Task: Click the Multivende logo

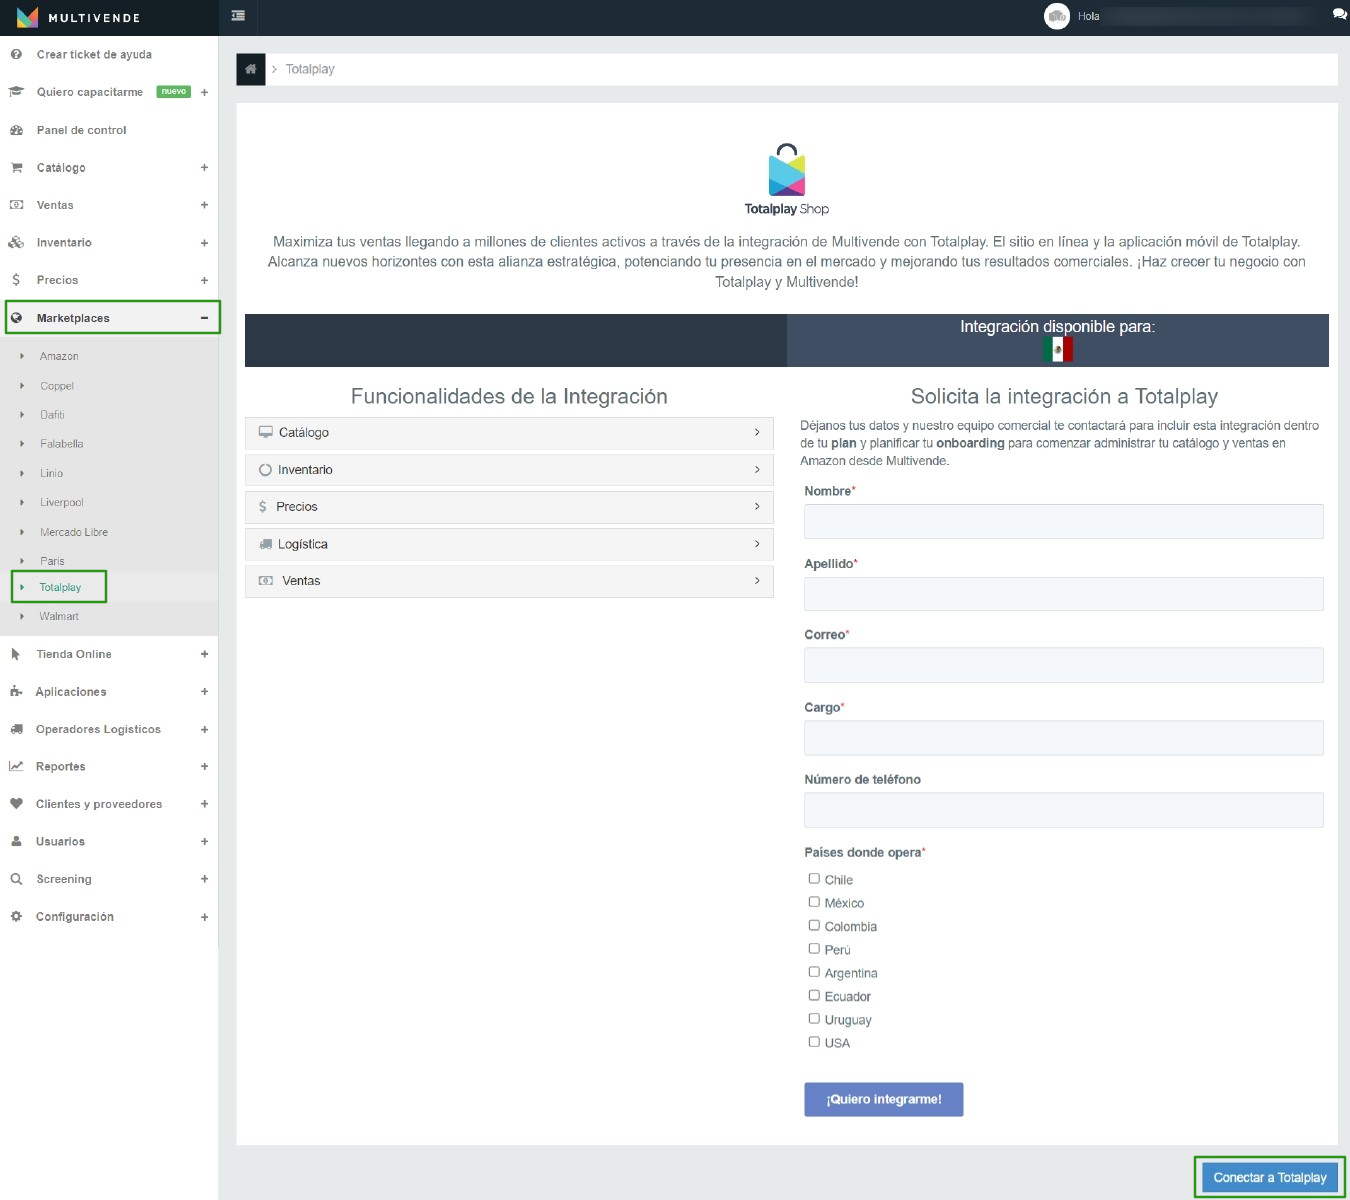Action: point(78,17)
